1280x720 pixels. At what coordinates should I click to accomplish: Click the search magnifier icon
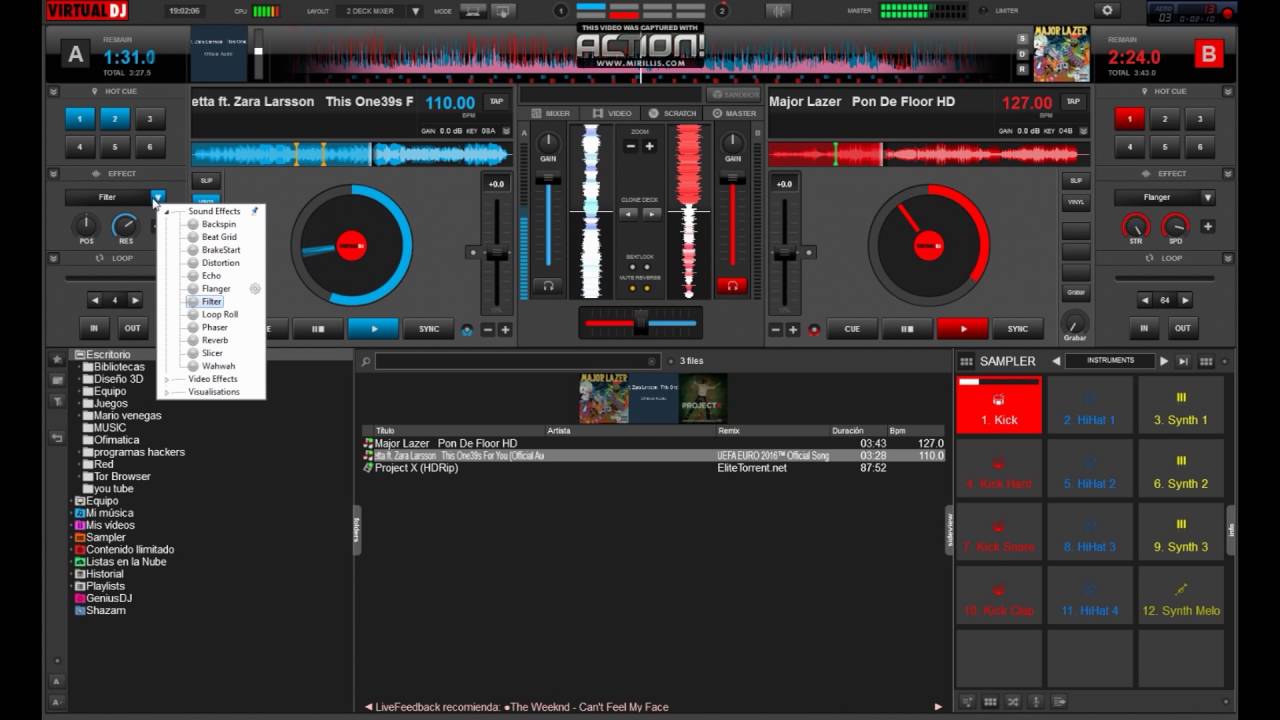pyautogui.click(x=366, y=361)
